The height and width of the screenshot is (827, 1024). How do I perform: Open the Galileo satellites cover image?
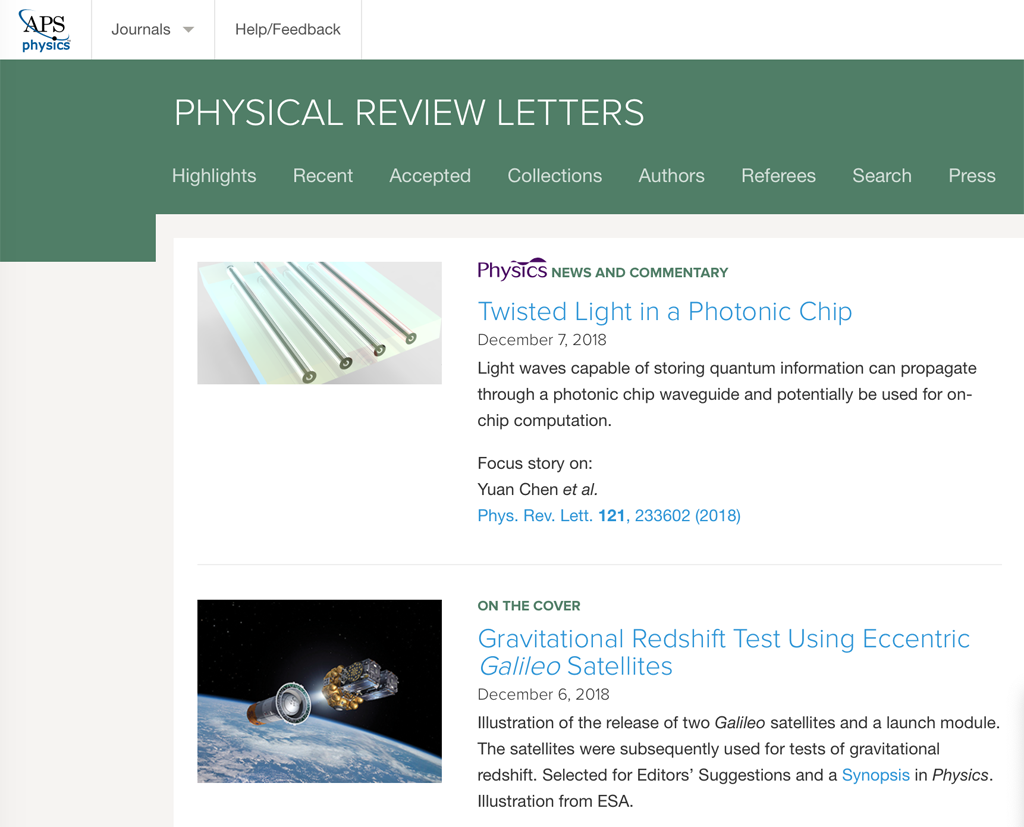point(319,691)
